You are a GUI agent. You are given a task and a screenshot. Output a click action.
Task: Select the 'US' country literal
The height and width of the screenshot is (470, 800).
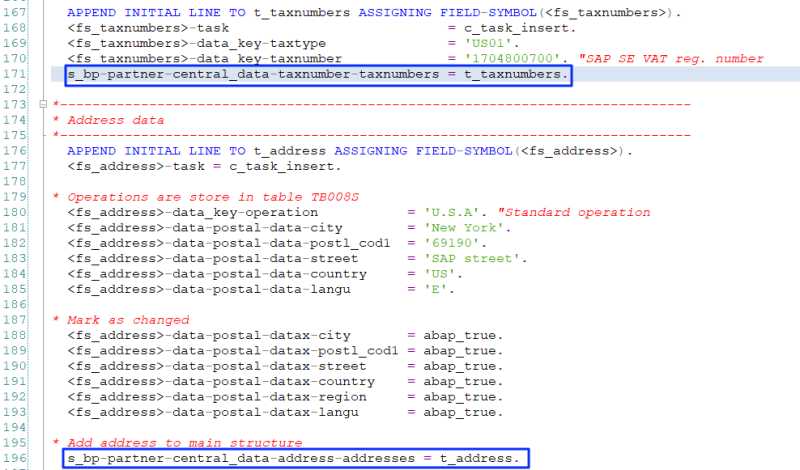click(439, 274)
